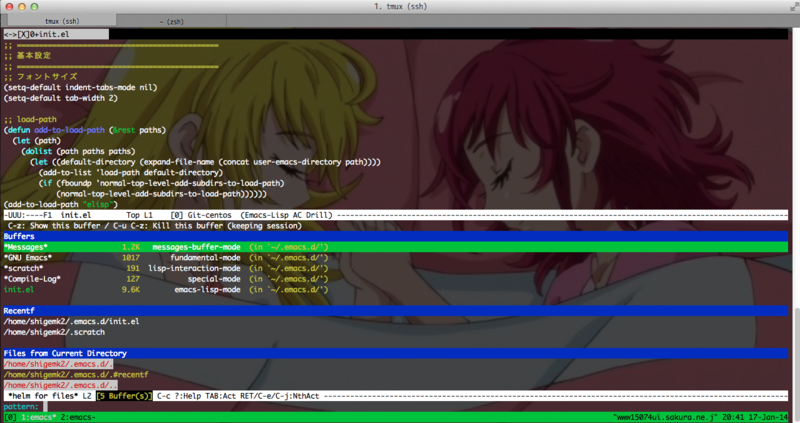Click lisp-interaction-mode in the *scratch* row

click(194, 268)
